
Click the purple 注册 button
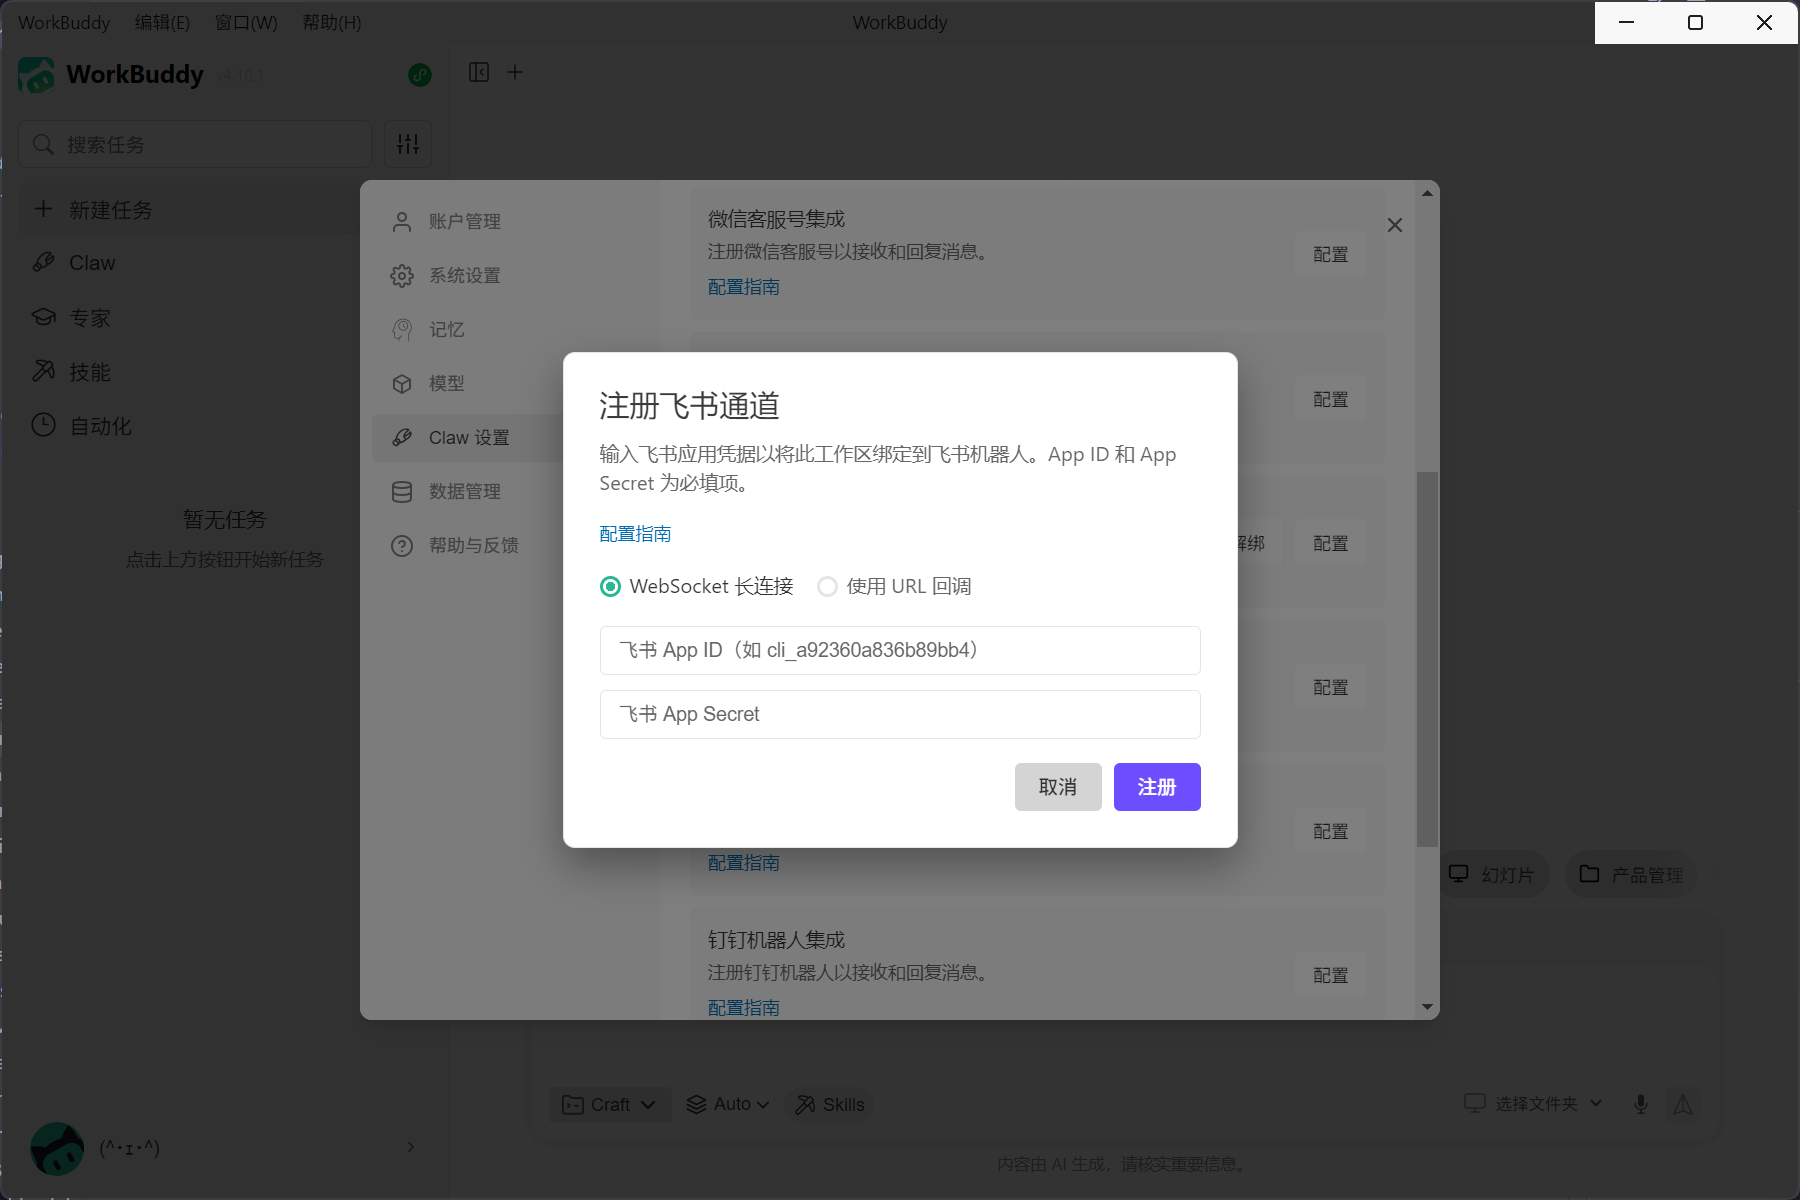pos(1156,787)
